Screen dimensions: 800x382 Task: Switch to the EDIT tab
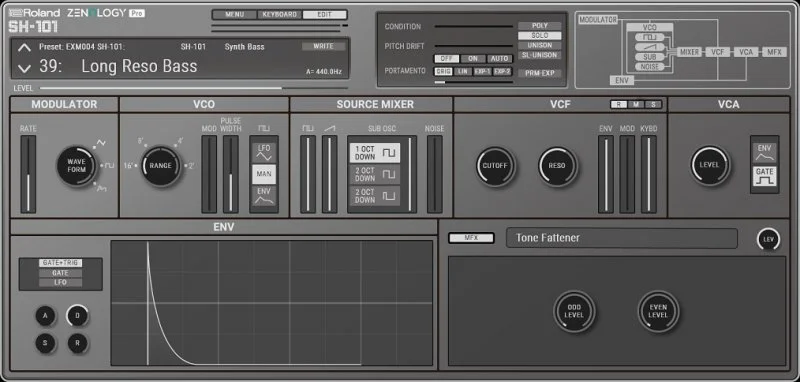click(x=324, y=15)
